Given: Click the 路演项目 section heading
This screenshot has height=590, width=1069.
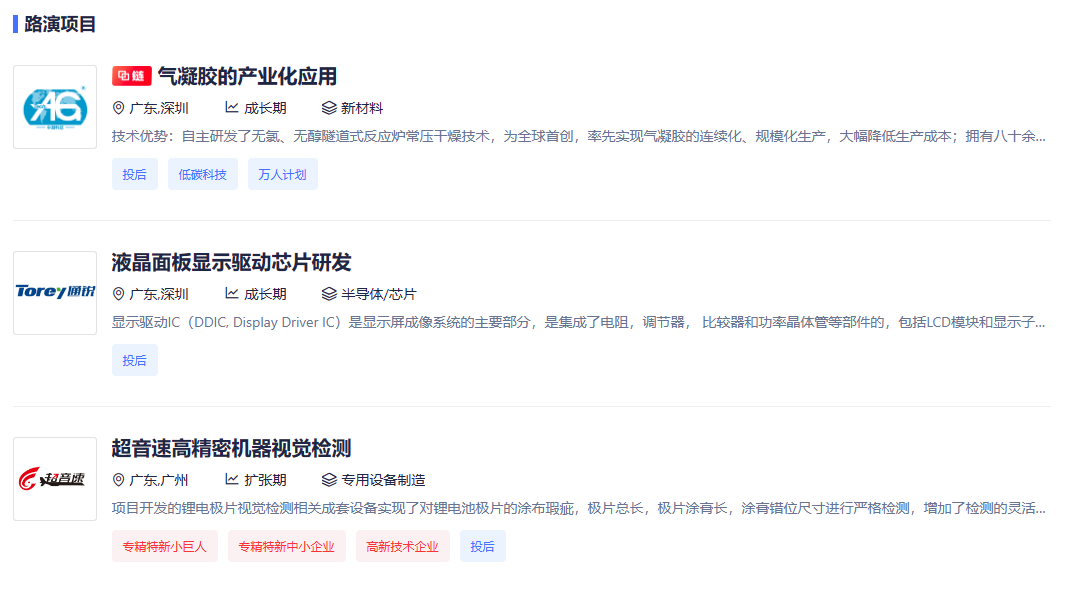Looking at the screenshot, I should [60, 24].
